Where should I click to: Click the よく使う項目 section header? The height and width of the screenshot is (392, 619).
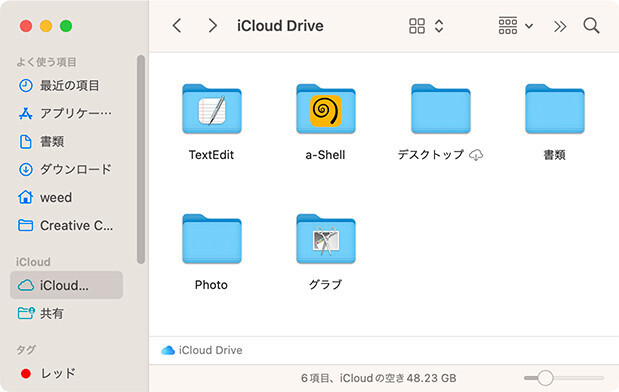(x=47, y=62)
